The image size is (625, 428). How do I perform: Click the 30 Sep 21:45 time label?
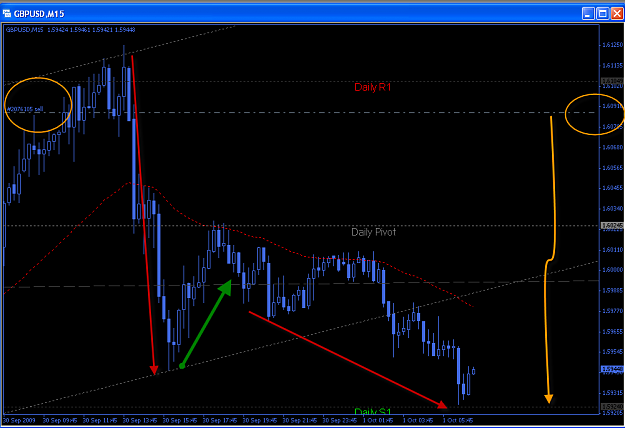coord(300,420)
